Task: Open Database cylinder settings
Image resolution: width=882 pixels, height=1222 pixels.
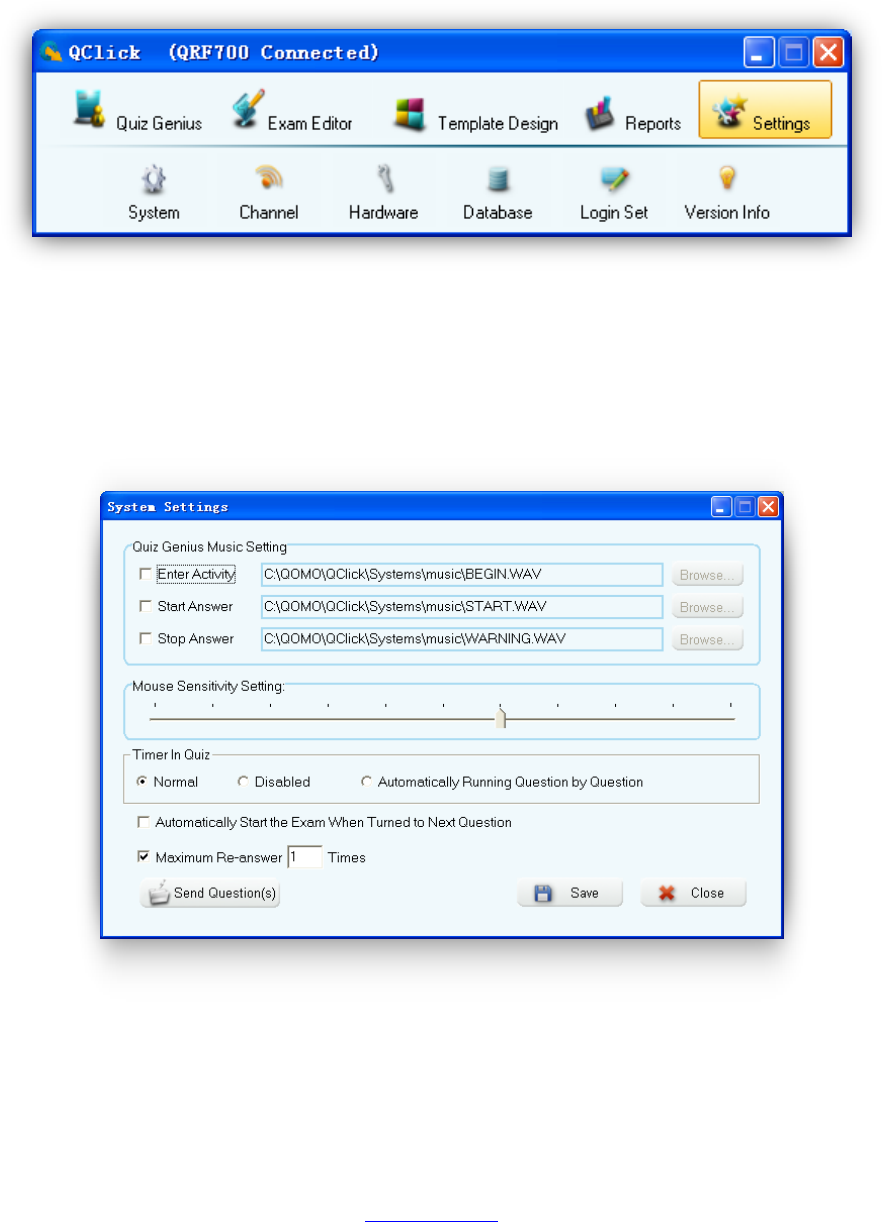Action: click(x=497, y=180)
